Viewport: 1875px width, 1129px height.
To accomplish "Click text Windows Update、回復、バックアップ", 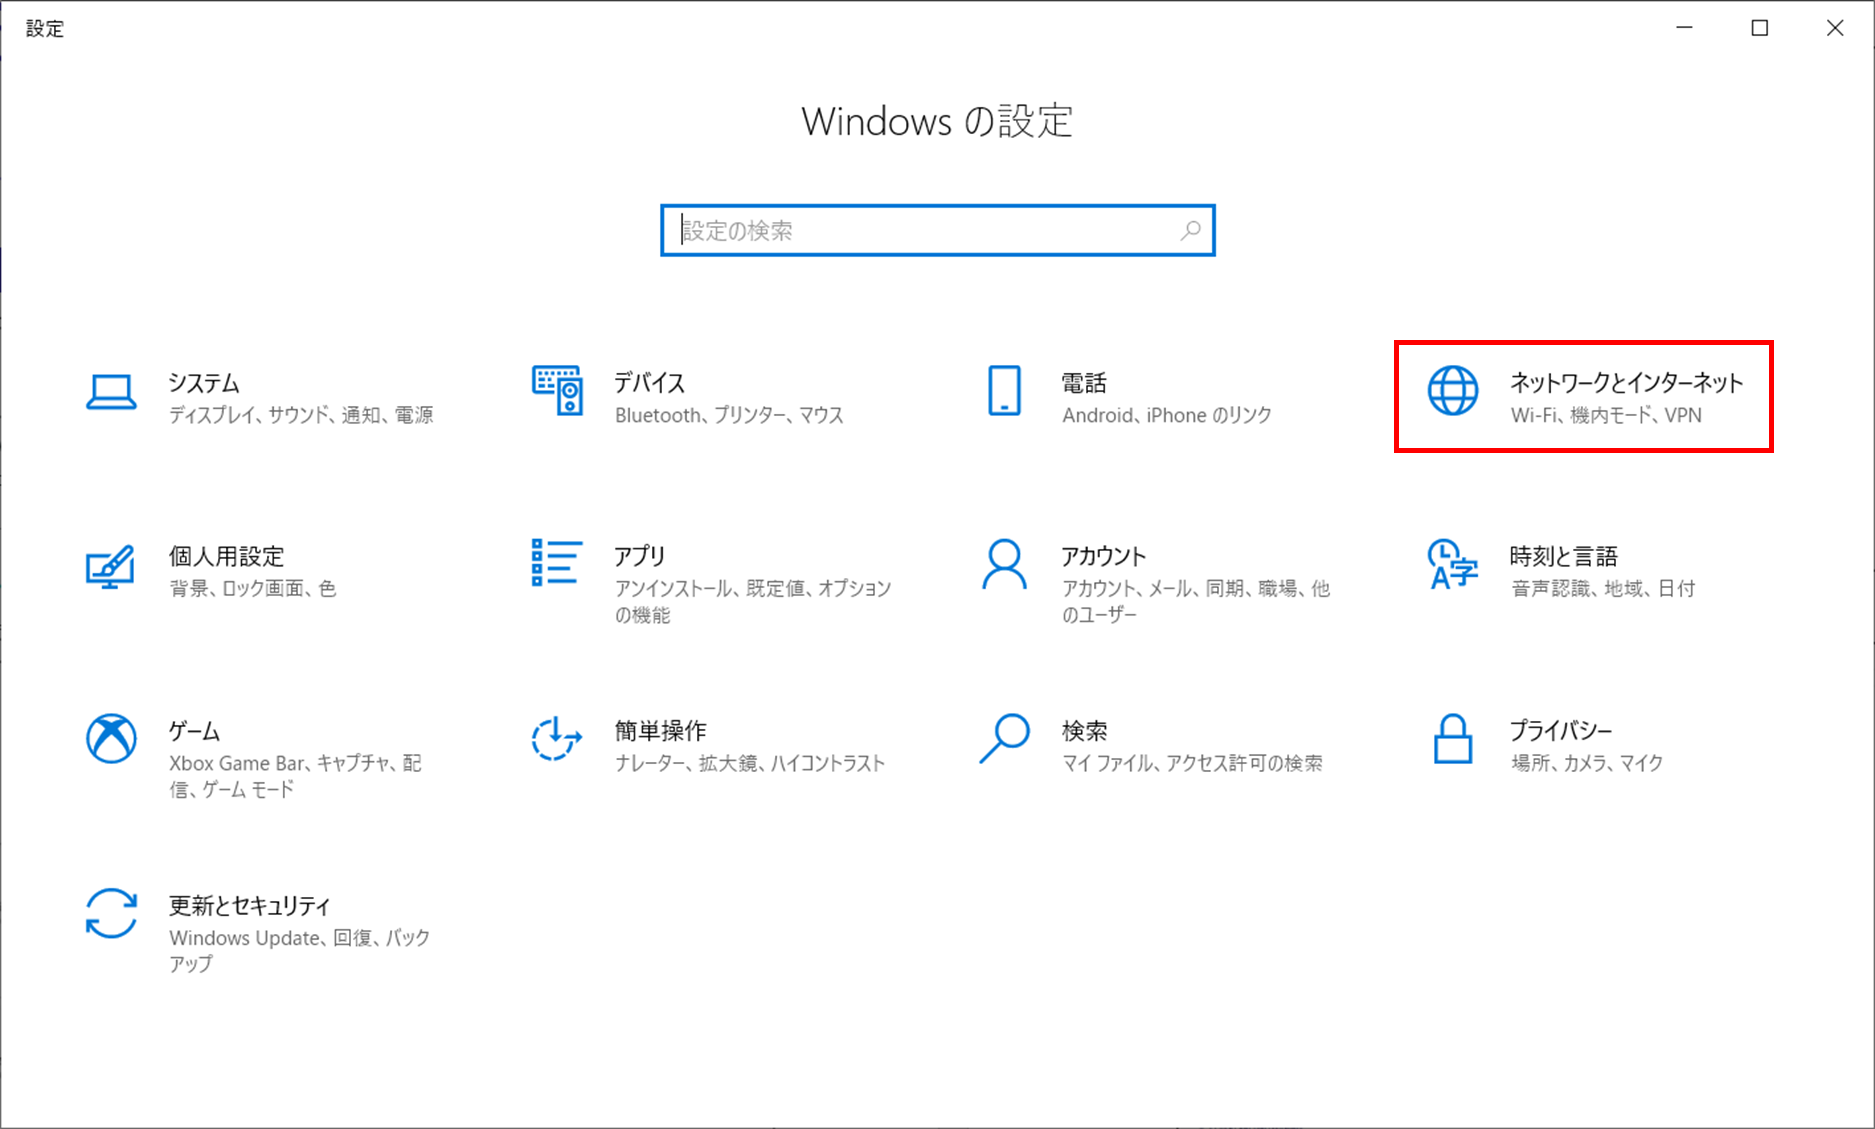I will pyautogui.click(x=299, y=950).
